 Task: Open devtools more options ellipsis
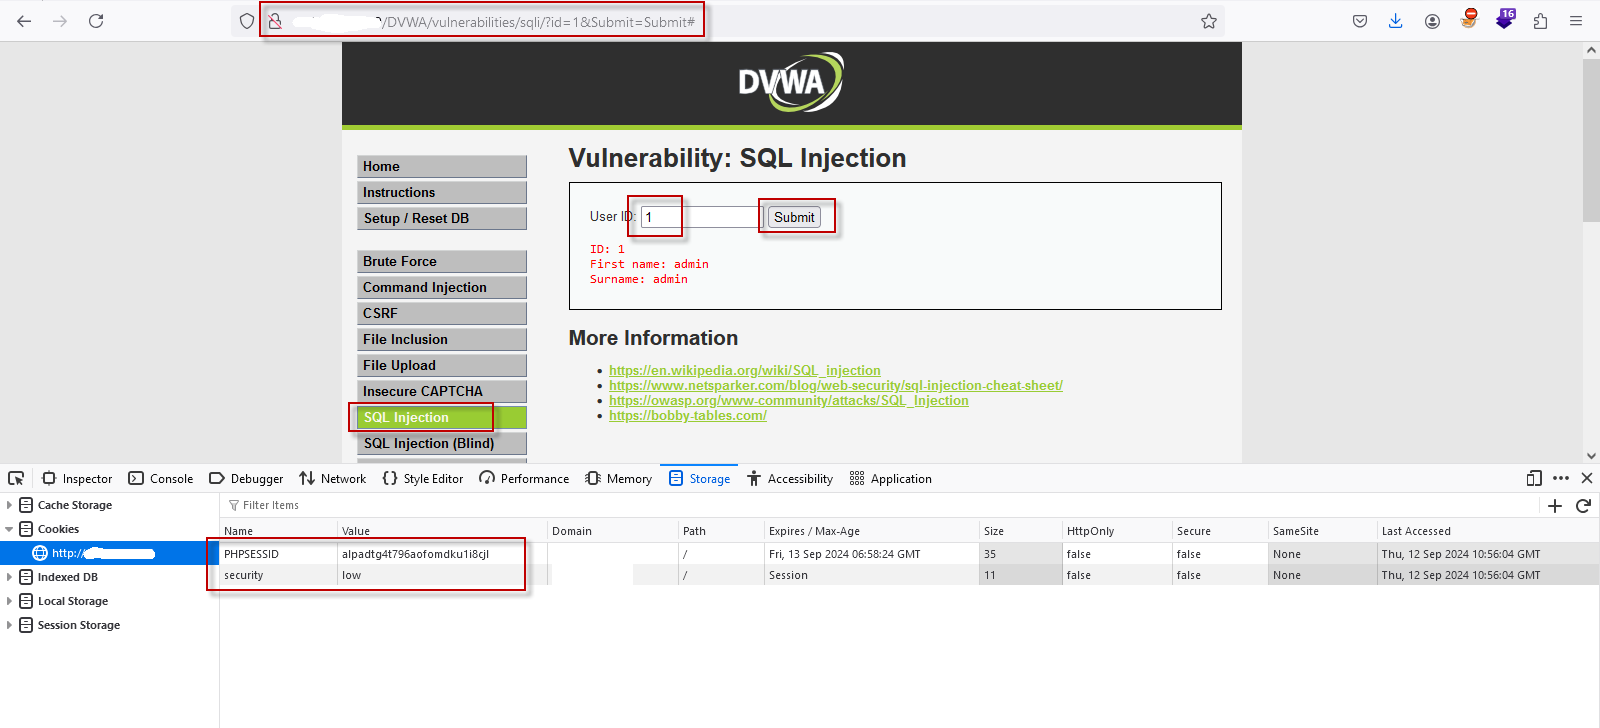(x=1561, y=478)
